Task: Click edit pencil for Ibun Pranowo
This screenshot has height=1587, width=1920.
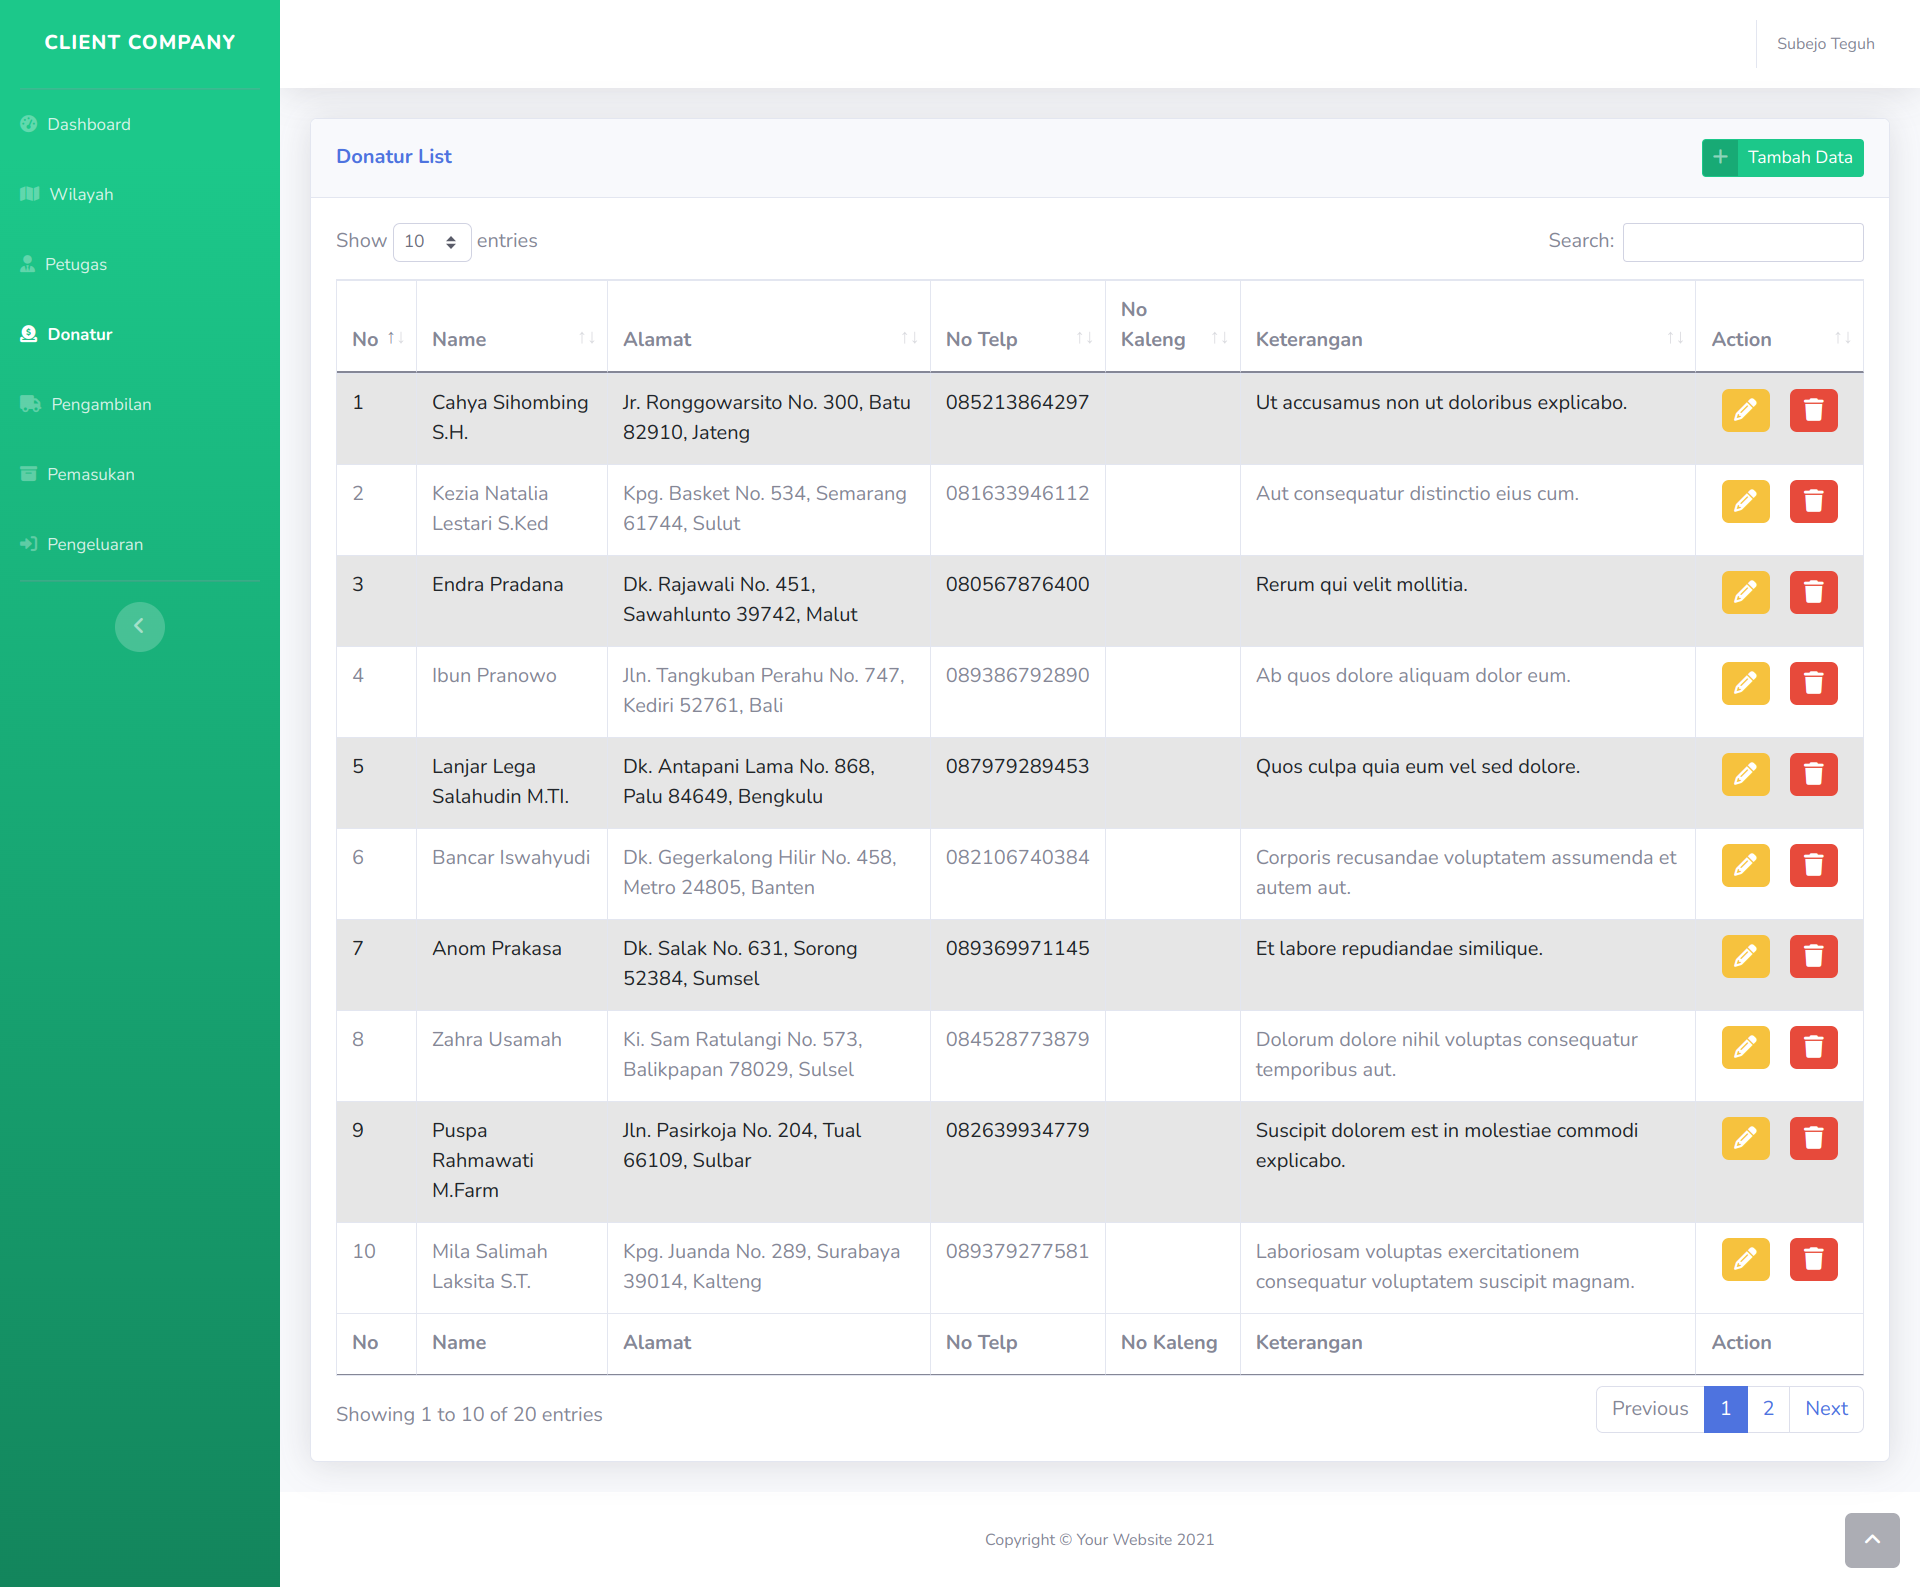Action: tap(1745, 683)
